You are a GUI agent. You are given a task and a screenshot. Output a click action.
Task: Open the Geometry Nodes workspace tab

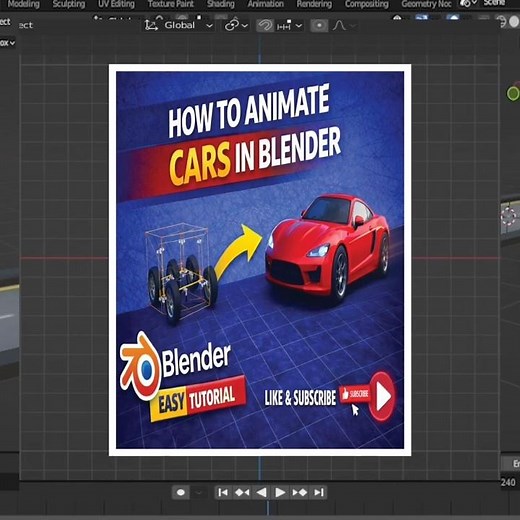pyautogui.click(x=426, y=4)
